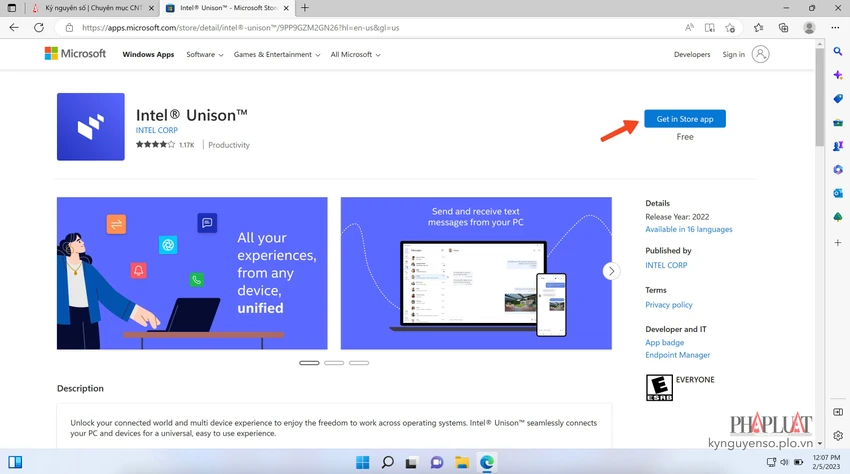Click the Edge settings and more ellipsis
This screenshot has height=474, width=850.
coord(835,28)
